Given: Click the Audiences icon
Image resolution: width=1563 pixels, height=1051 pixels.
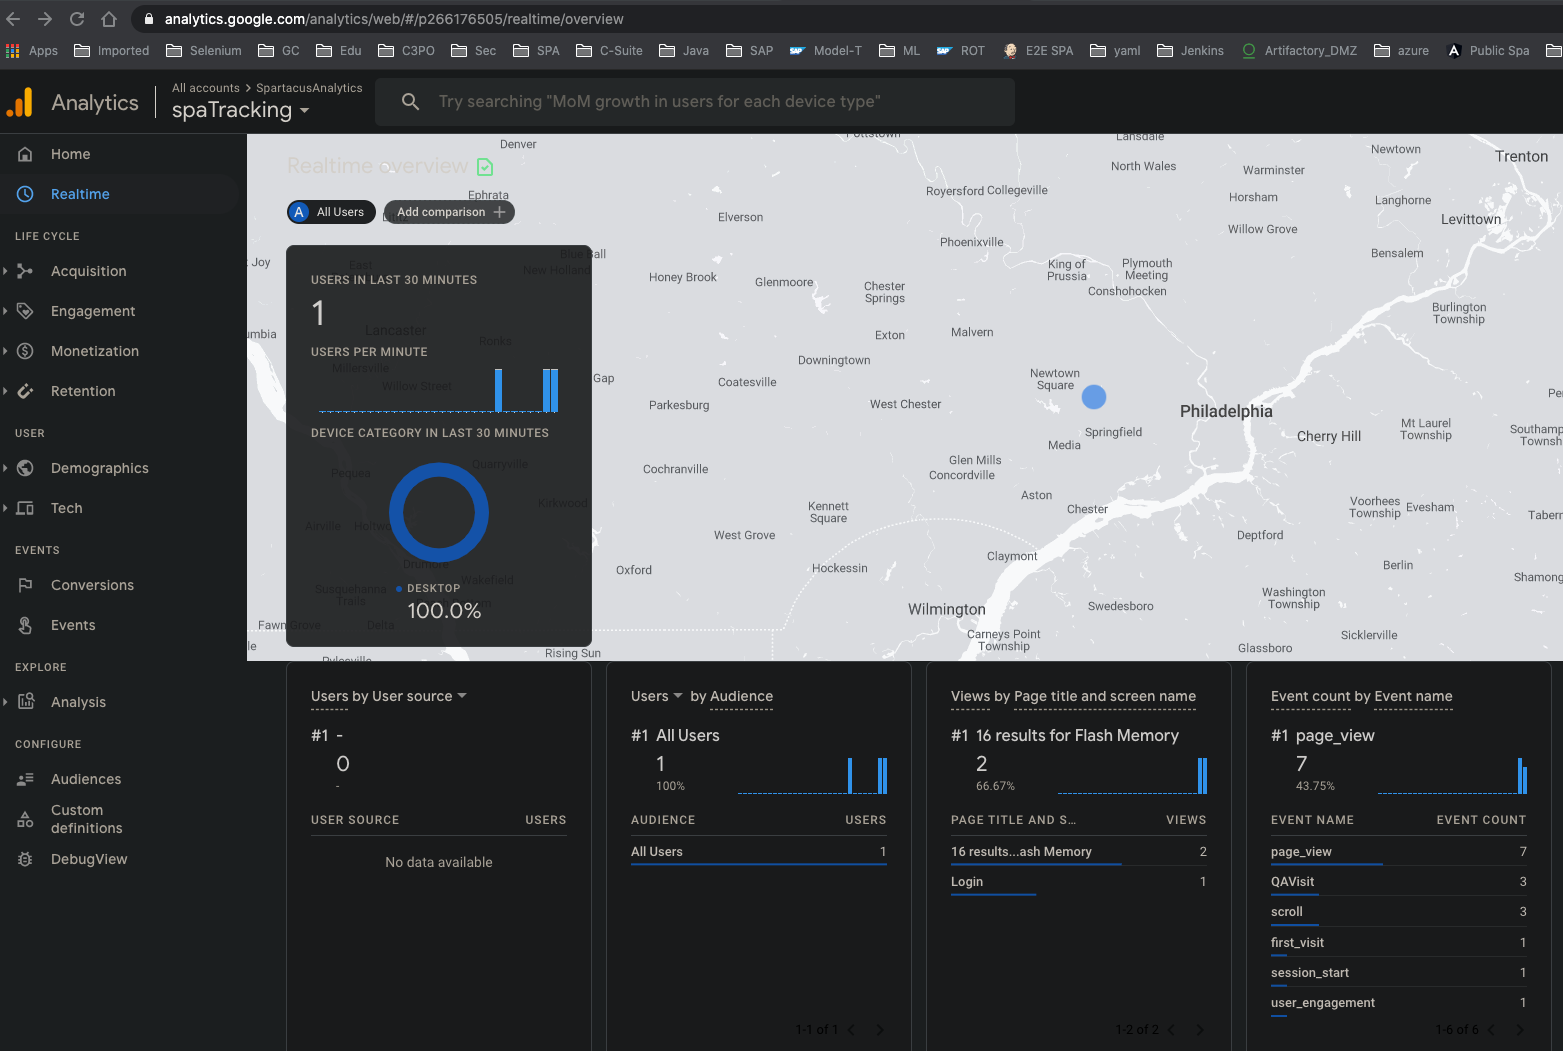Looking at the screenshot, I should pos(26,779).
